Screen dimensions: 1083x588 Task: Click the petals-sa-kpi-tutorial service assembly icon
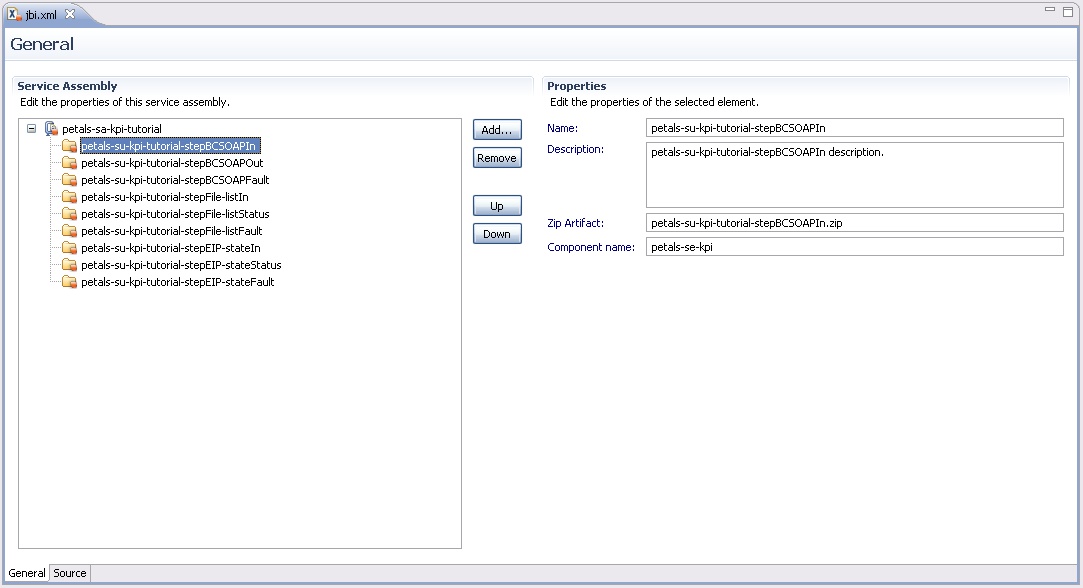point(51,129)
